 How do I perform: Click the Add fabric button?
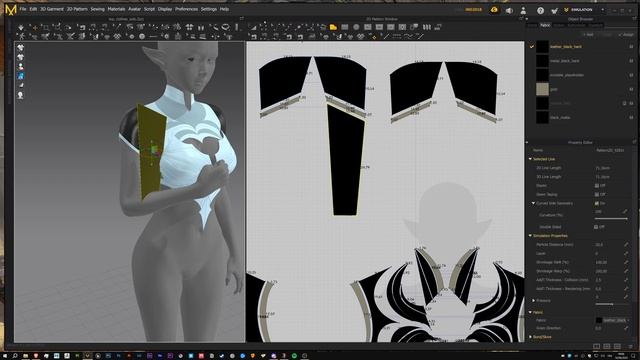click(588, 35)
